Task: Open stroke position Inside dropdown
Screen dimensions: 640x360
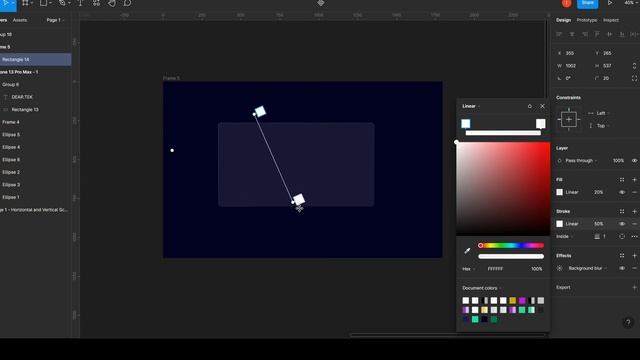Action: [564, 236]
